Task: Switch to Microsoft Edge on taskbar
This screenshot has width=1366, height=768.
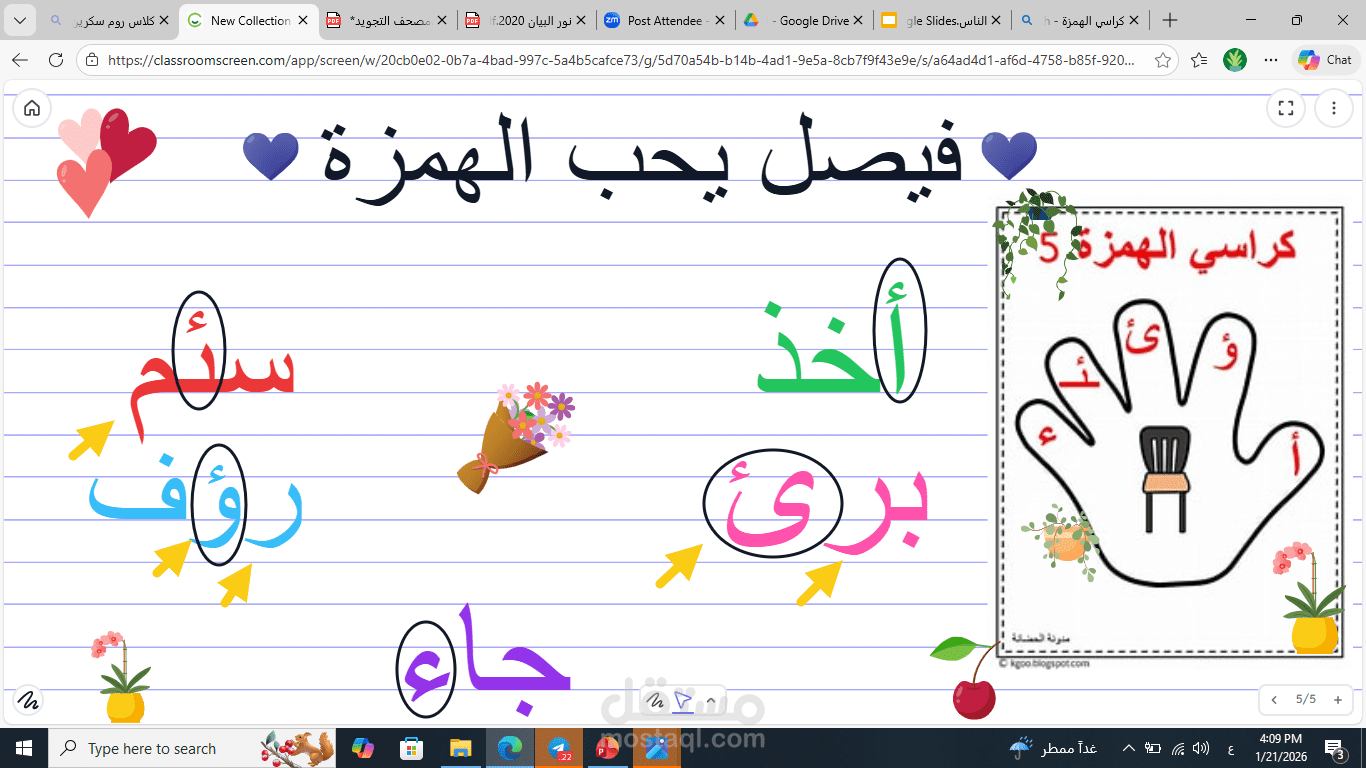Action: [x=510, y=748]
